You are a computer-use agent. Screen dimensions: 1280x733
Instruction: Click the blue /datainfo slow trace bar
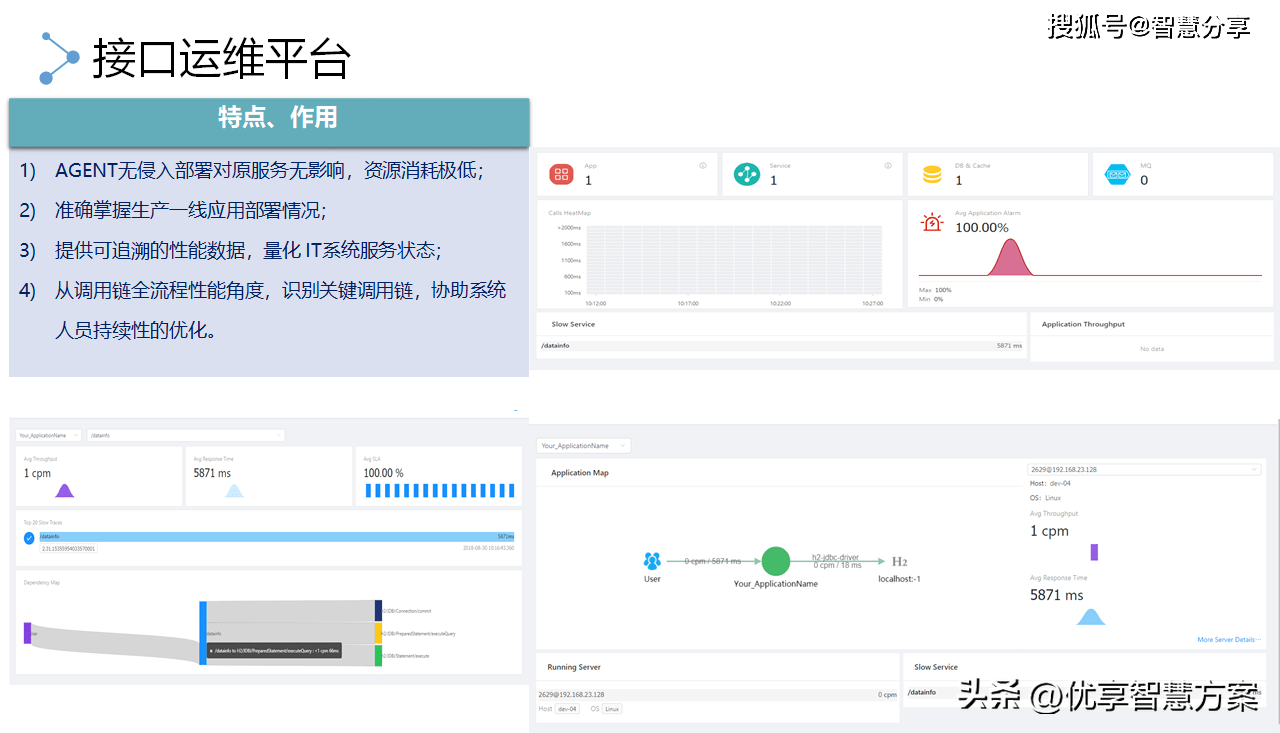click(x=276, y=537)
